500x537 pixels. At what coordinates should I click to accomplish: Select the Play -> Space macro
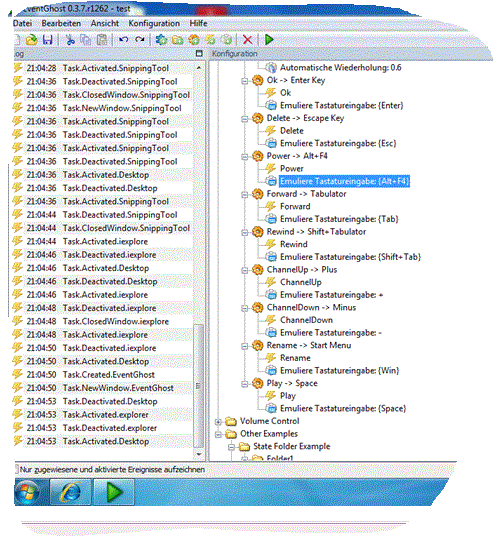[x=292, y=384]
